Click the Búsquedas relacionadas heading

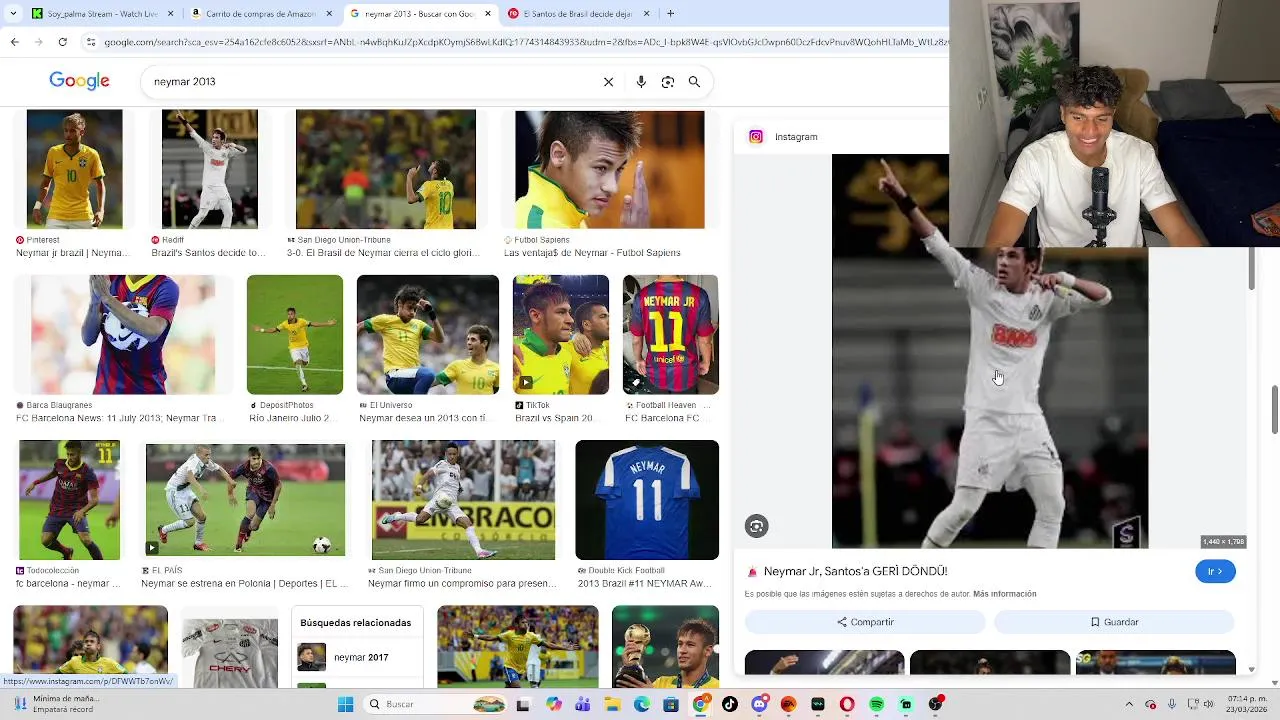(x=355, y=623)
